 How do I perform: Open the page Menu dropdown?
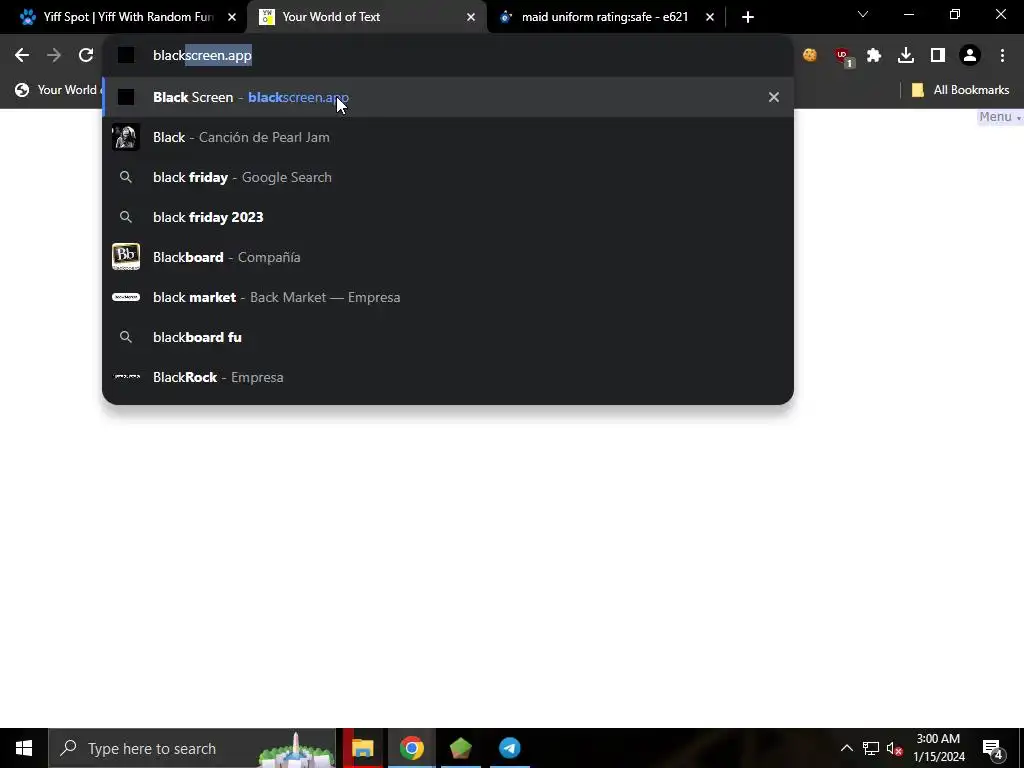click(999, 117)
